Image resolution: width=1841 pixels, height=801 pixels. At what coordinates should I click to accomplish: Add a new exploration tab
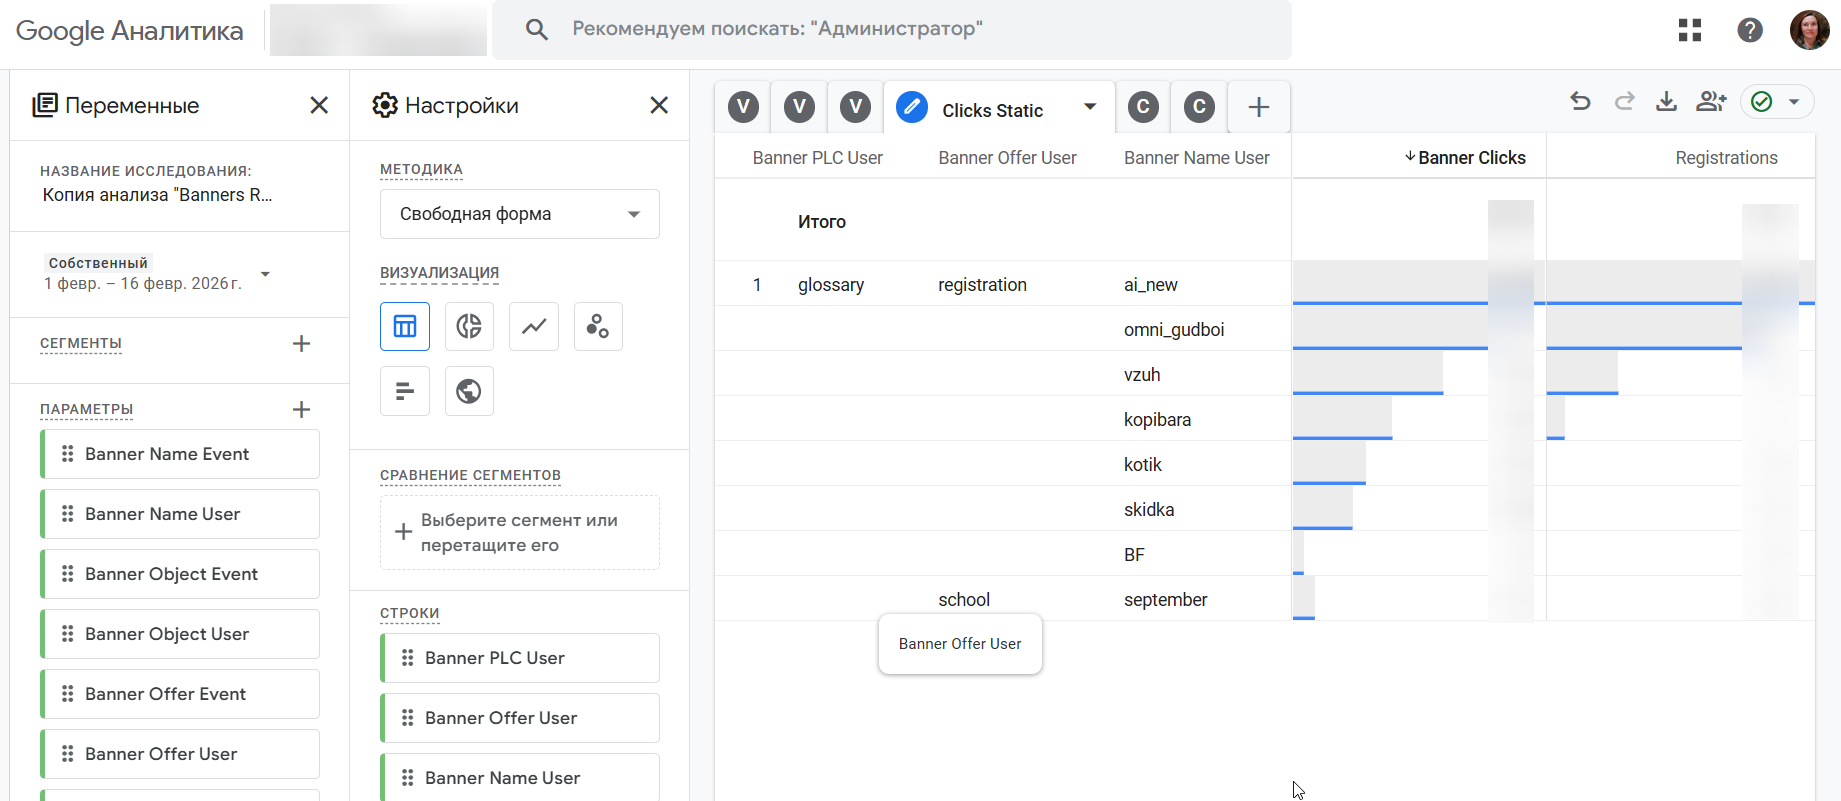pos(1259,107)
